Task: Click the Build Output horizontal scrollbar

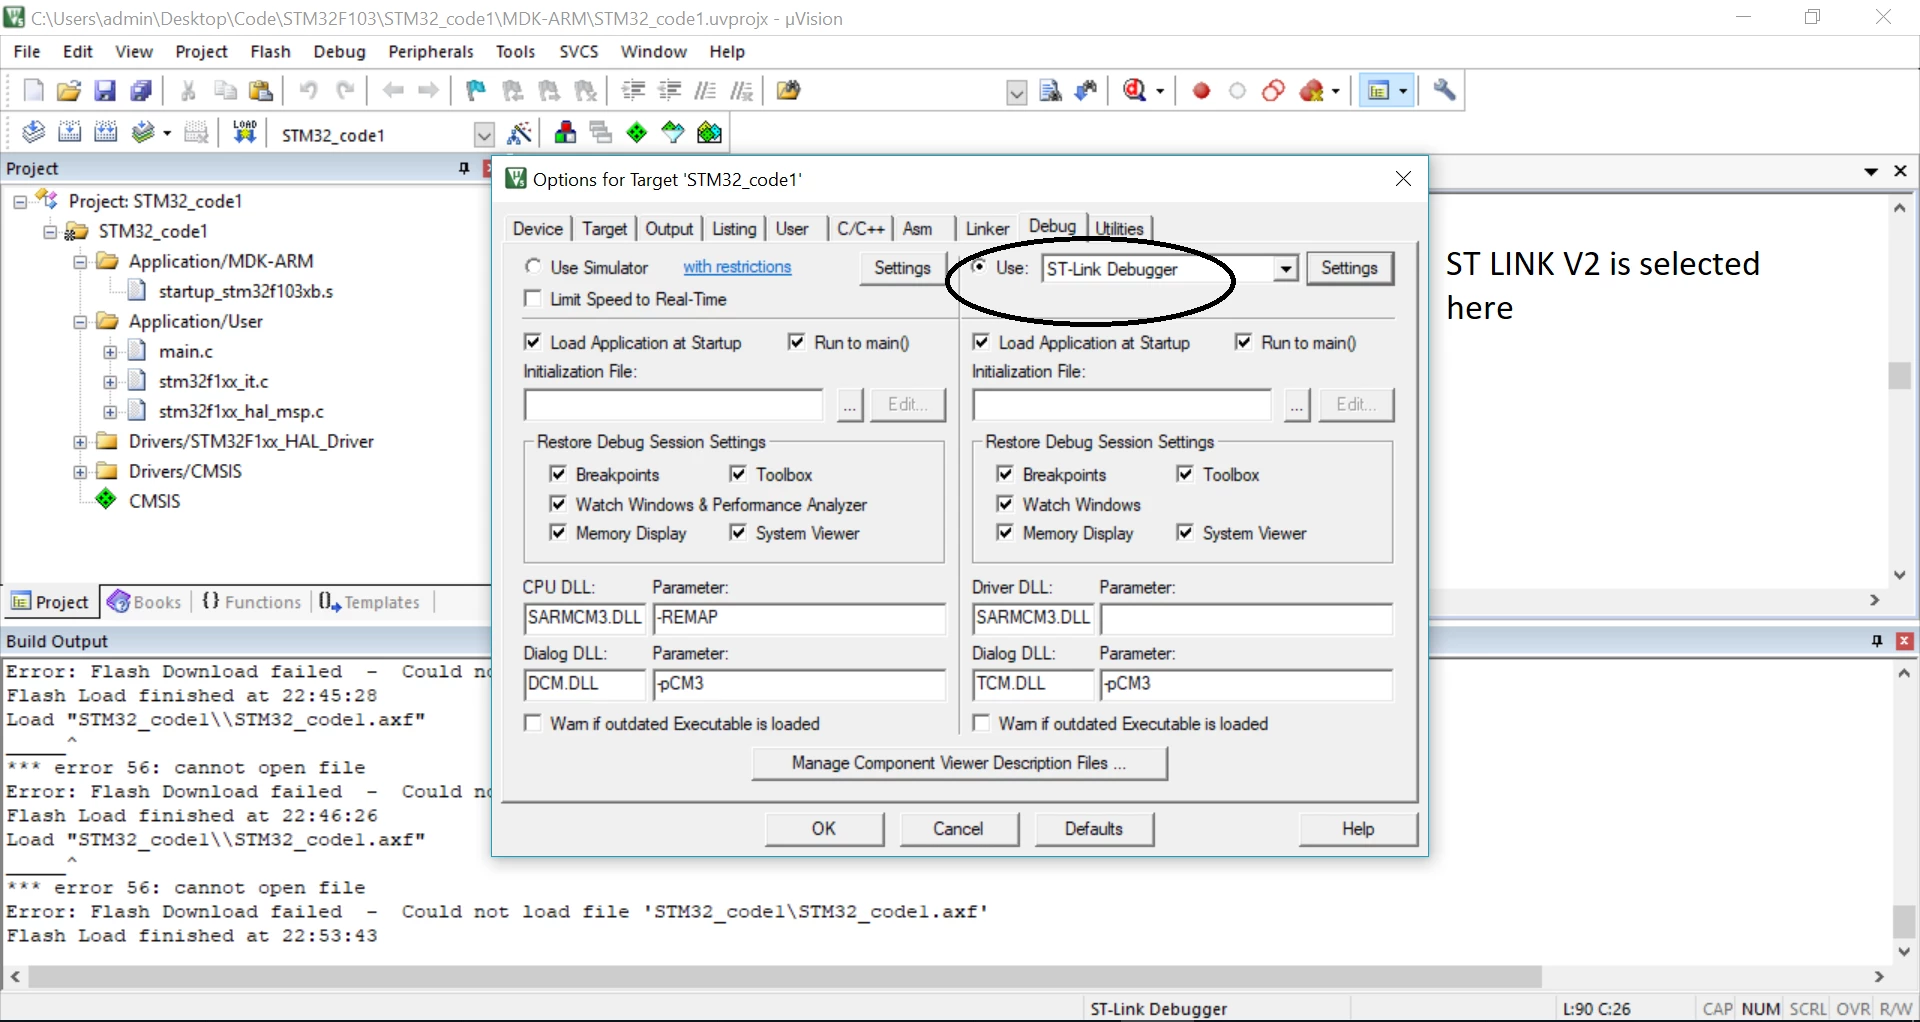Action: tap(785, 976)
